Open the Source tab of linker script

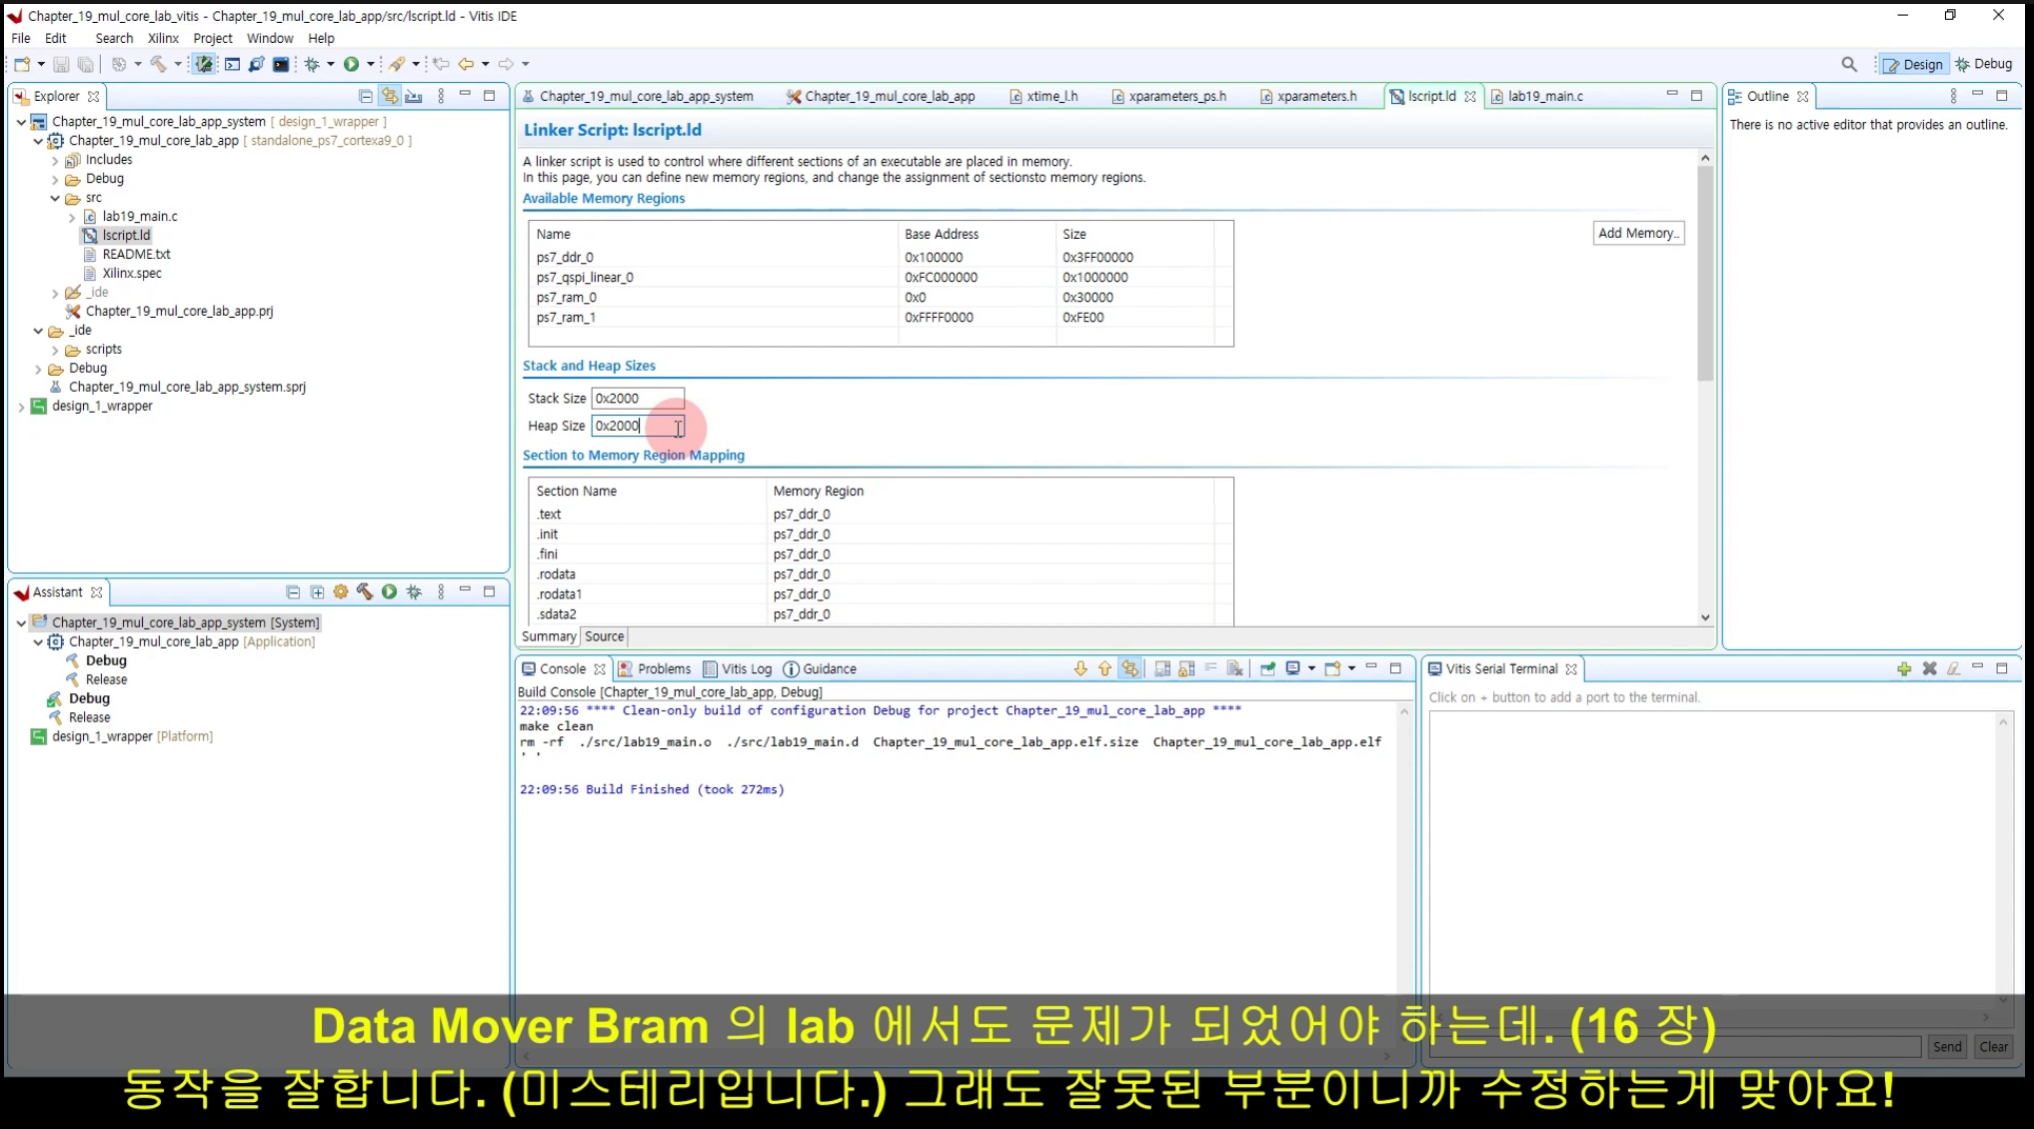pyautogui.click(x=604, y=636)
